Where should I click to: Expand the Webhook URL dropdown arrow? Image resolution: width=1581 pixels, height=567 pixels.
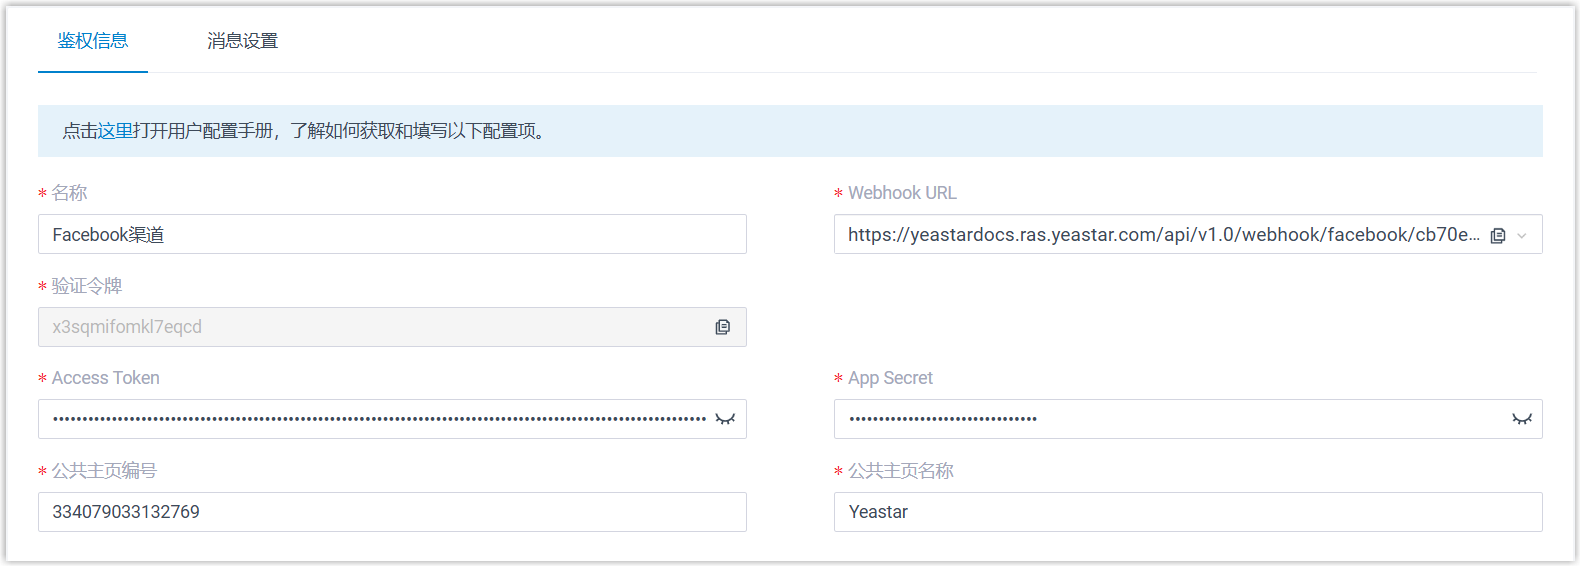tap(1522, 236)
